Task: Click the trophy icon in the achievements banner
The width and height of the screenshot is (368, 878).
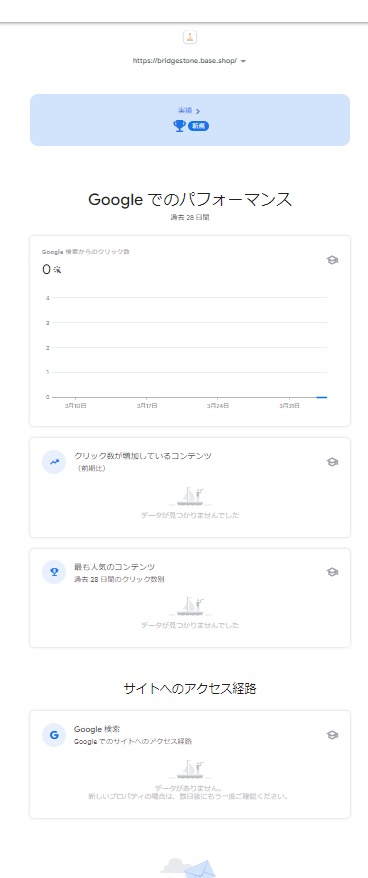Action: (180, 126)
